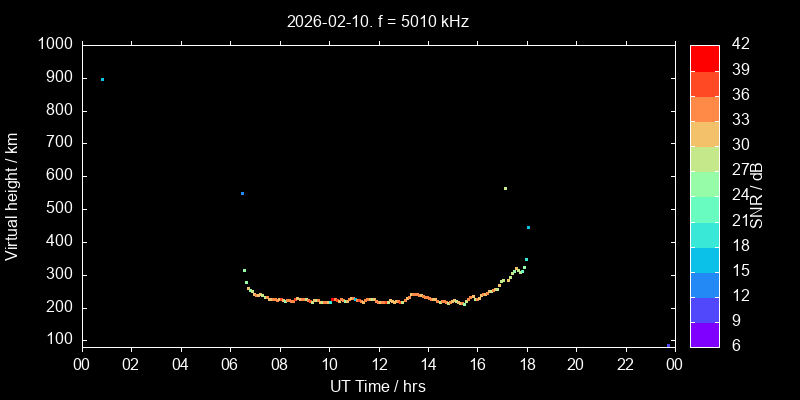Click the "UT Time / hrs" axis label
The height and width of the screenshot is (400, 800).
coord(377,386)
